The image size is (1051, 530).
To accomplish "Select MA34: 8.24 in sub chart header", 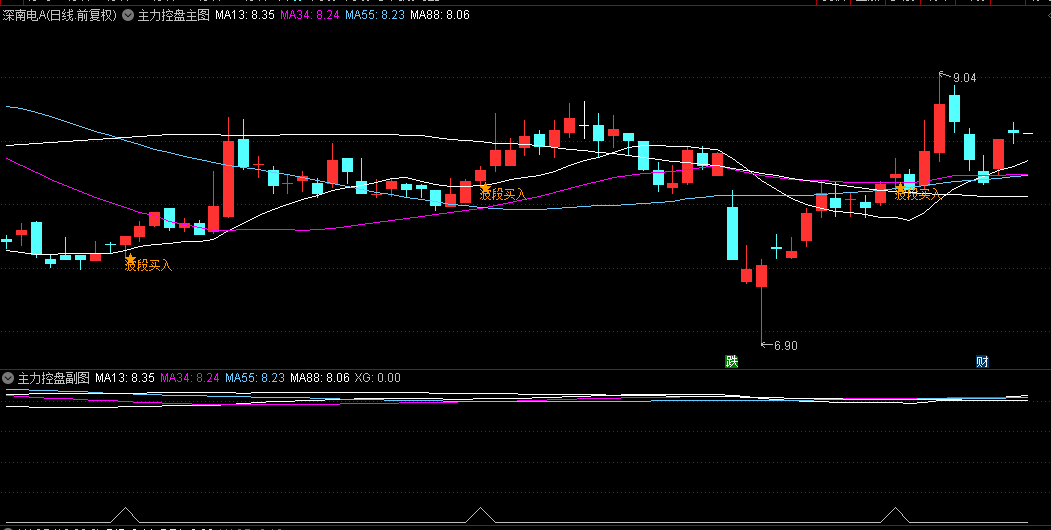I will (x=190, y=378).
